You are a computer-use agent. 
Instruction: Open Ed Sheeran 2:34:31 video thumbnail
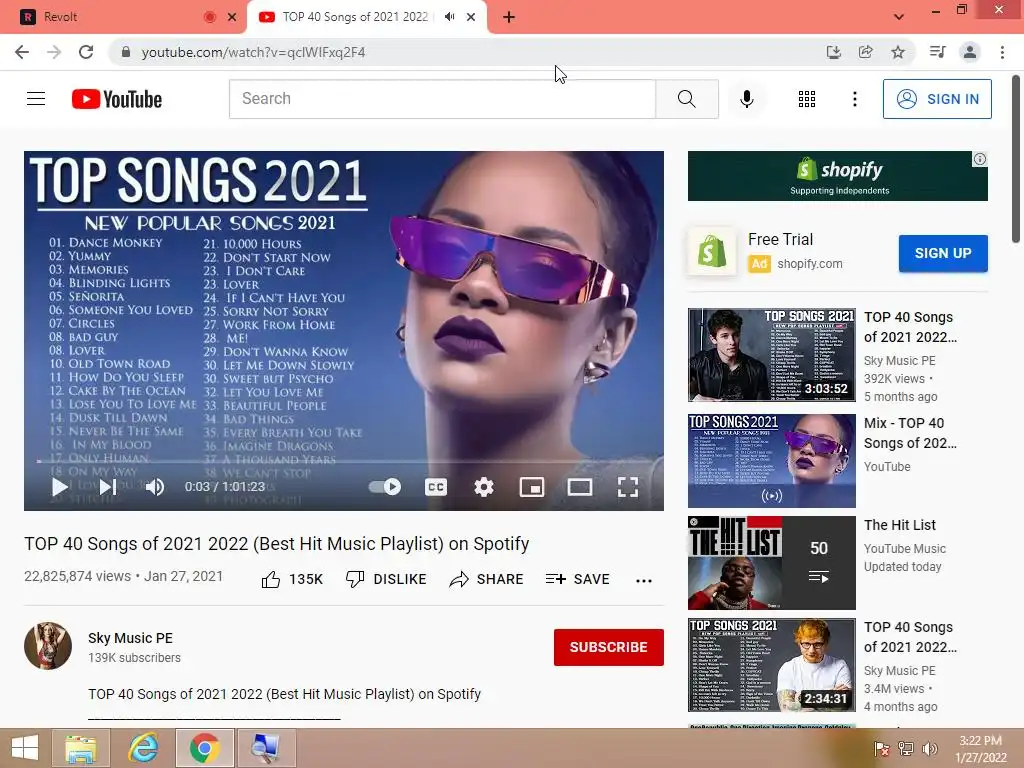771,665
